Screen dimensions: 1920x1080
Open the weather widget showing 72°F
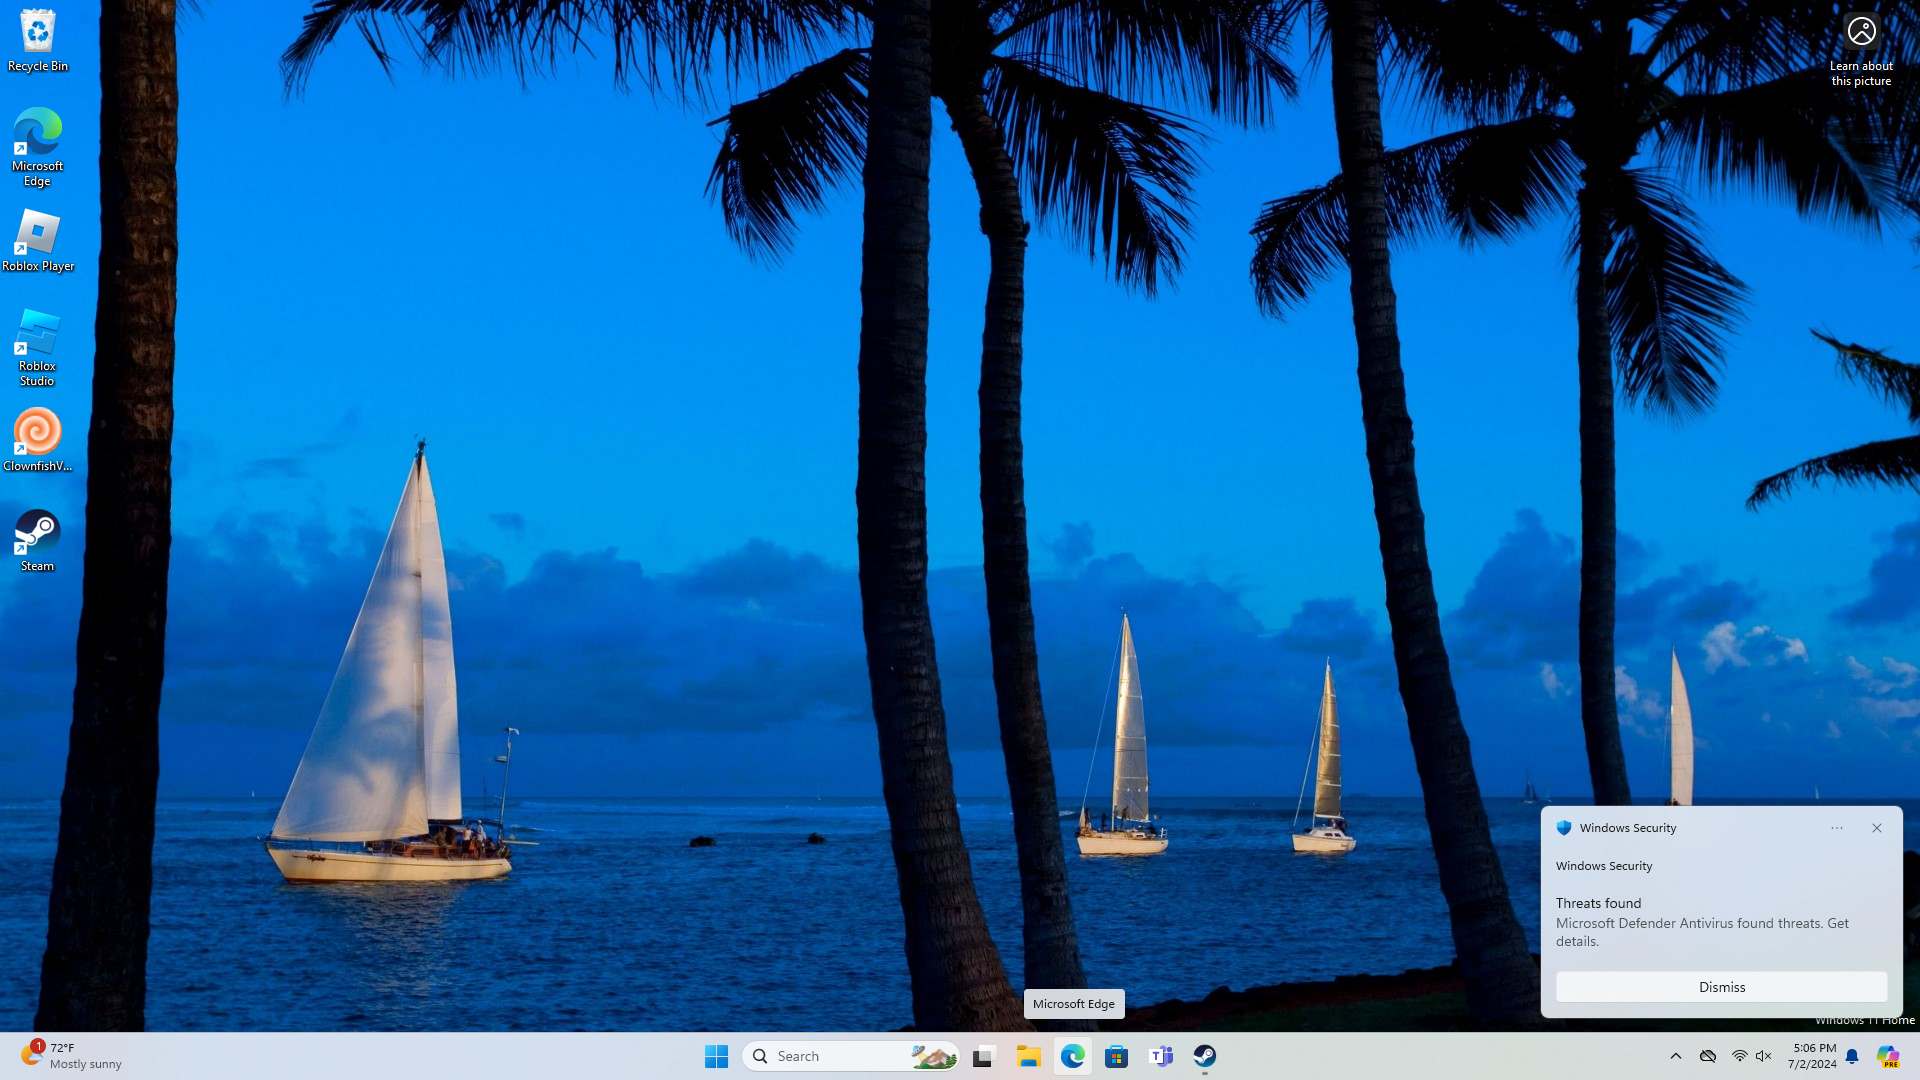[x=70, y=1056]
